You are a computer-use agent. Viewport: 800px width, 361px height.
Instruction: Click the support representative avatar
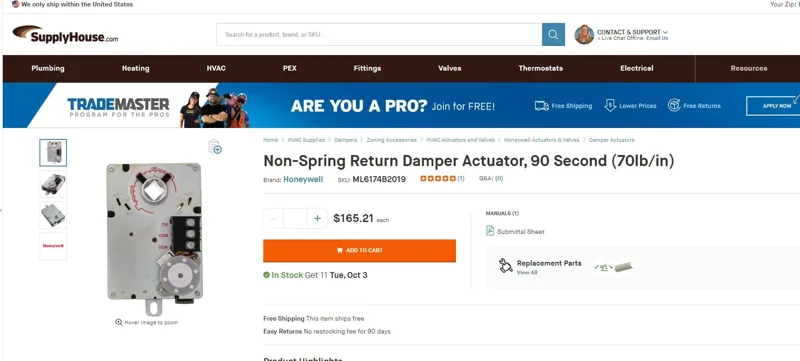coord(584,35)
